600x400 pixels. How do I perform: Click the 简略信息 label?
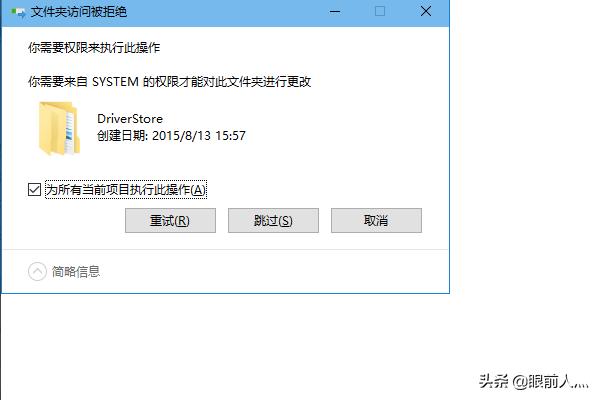(76, 272)
